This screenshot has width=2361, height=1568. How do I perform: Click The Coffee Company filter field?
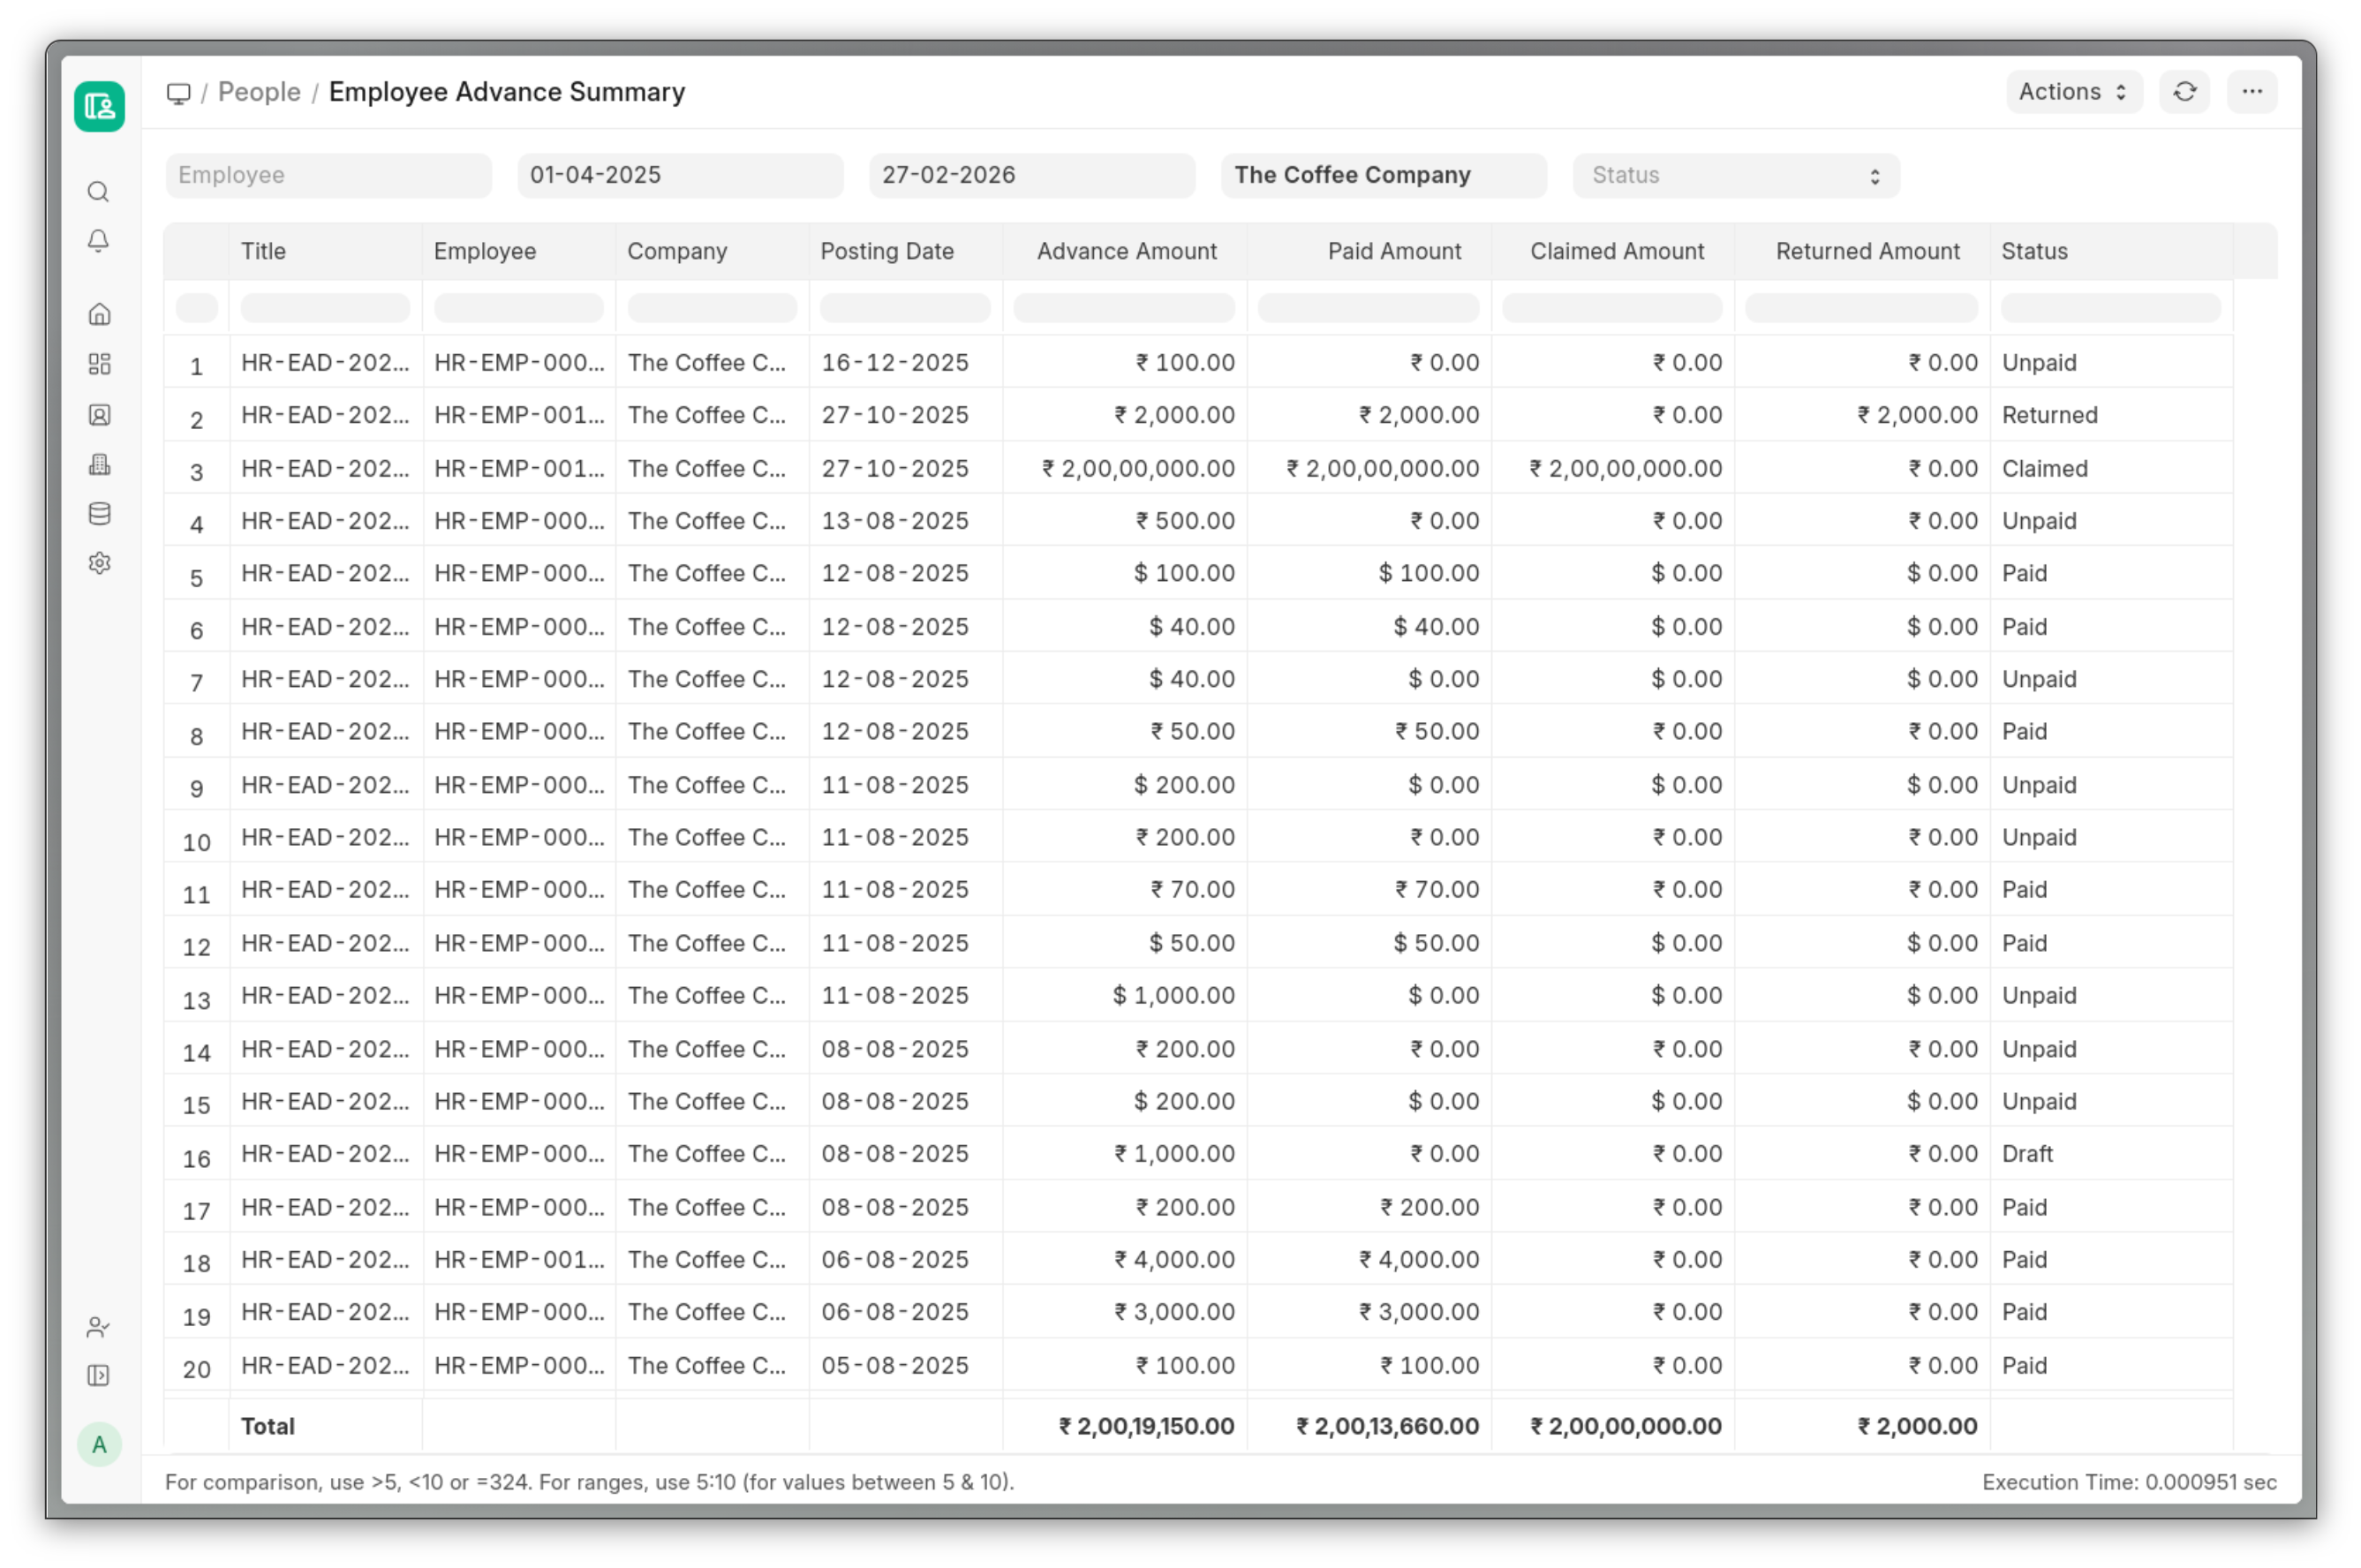coord(1382,176)
